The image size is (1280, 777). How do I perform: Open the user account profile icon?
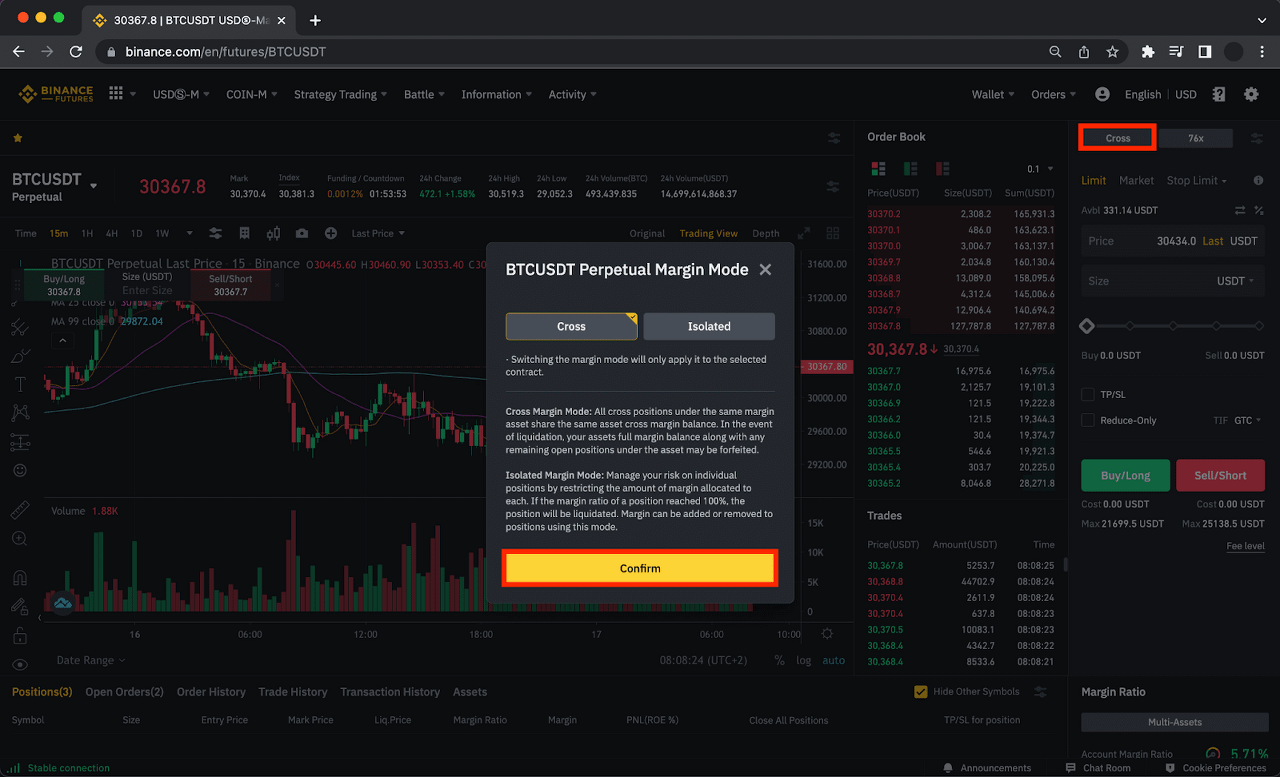click(1102, 94)
